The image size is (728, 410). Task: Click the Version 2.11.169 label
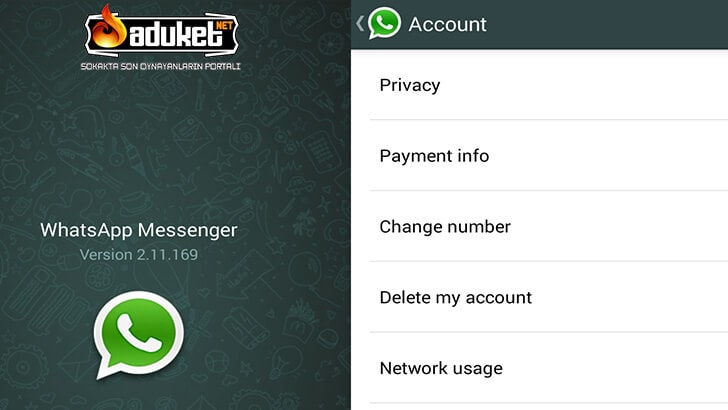coord(139,254)
